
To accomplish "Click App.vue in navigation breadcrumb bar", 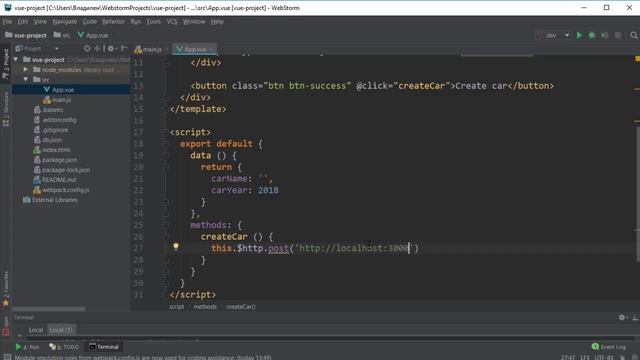I will (x=93, y=36).
